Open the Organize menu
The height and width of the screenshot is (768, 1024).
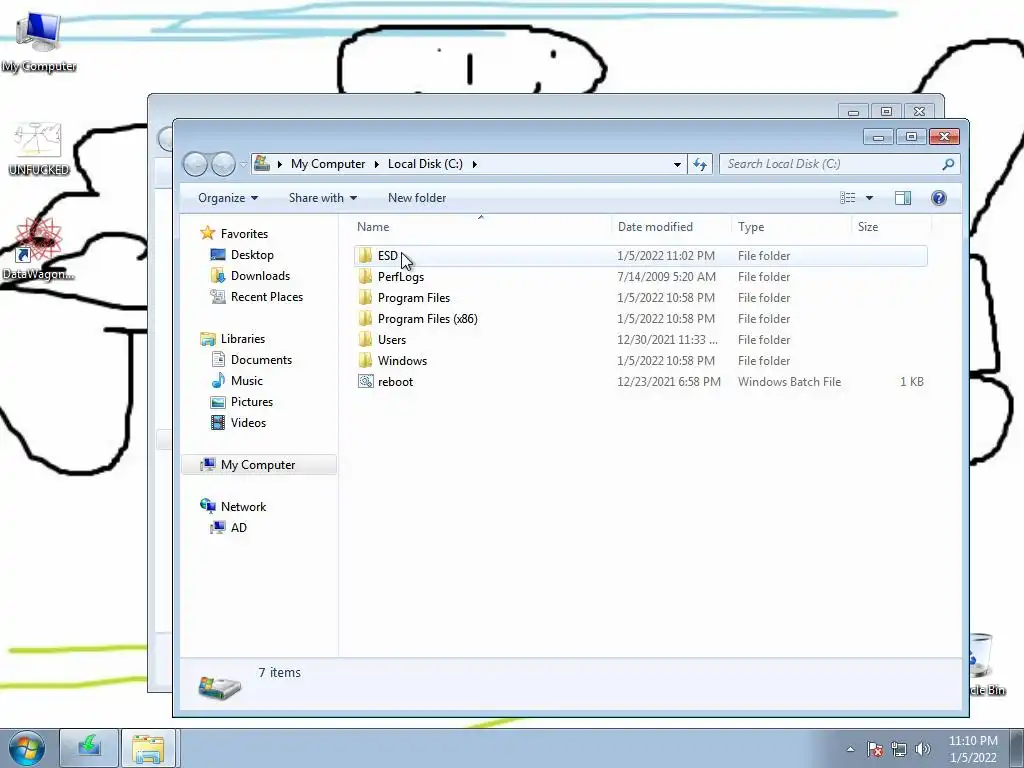coord(228,198)
